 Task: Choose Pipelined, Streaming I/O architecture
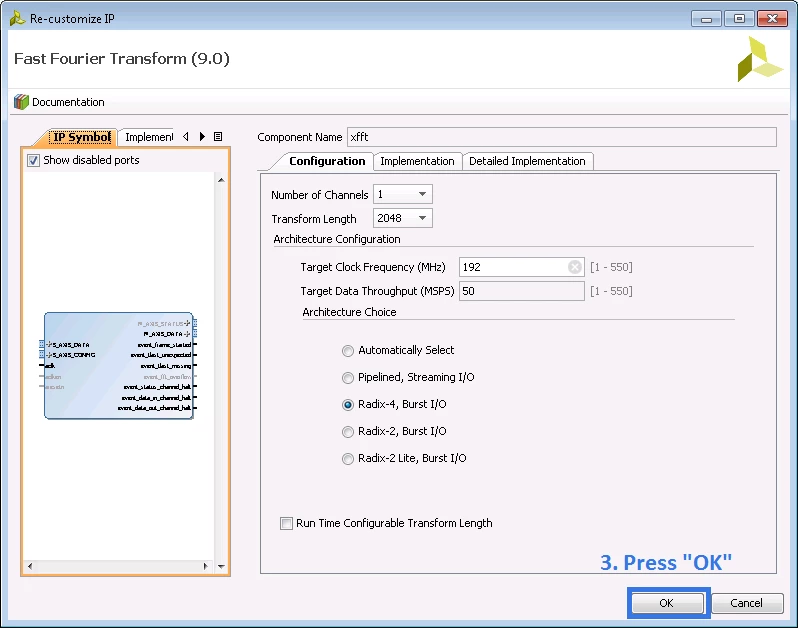pos(348,378)
